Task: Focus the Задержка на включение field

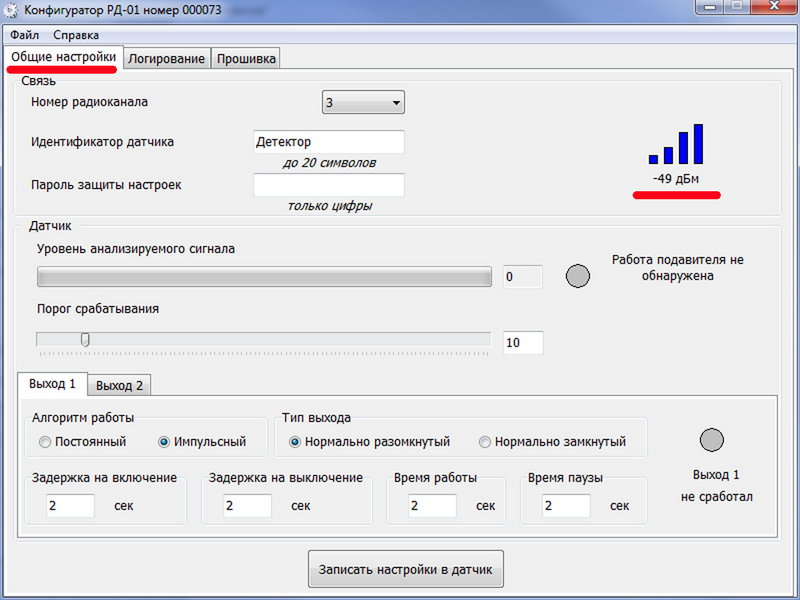Action: pos(70,506)
